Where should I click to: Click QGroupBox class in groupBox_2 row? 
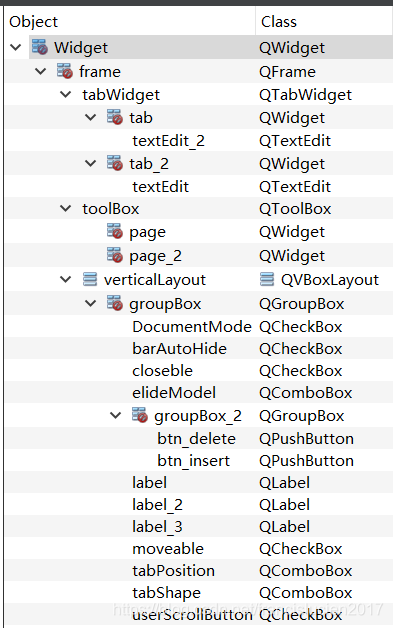coord(301,416)
